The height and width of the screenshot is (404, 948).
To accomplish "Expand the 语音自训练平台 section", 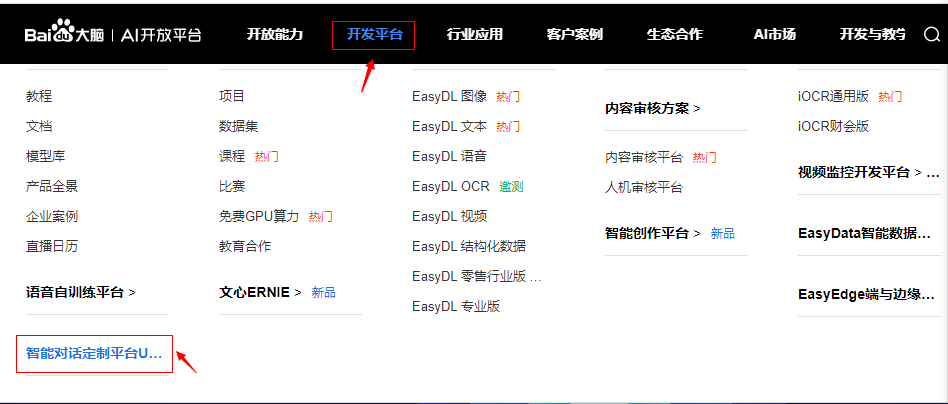I will 81,293.
